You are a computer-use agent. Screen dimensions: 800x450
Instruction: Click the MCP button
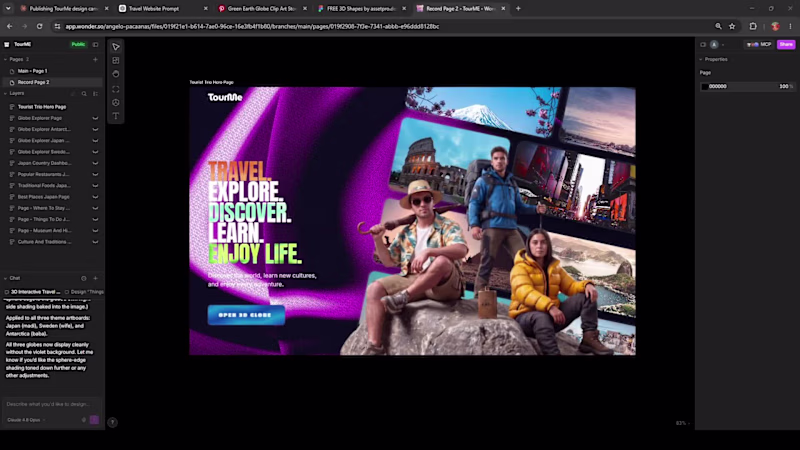point(759,44)
